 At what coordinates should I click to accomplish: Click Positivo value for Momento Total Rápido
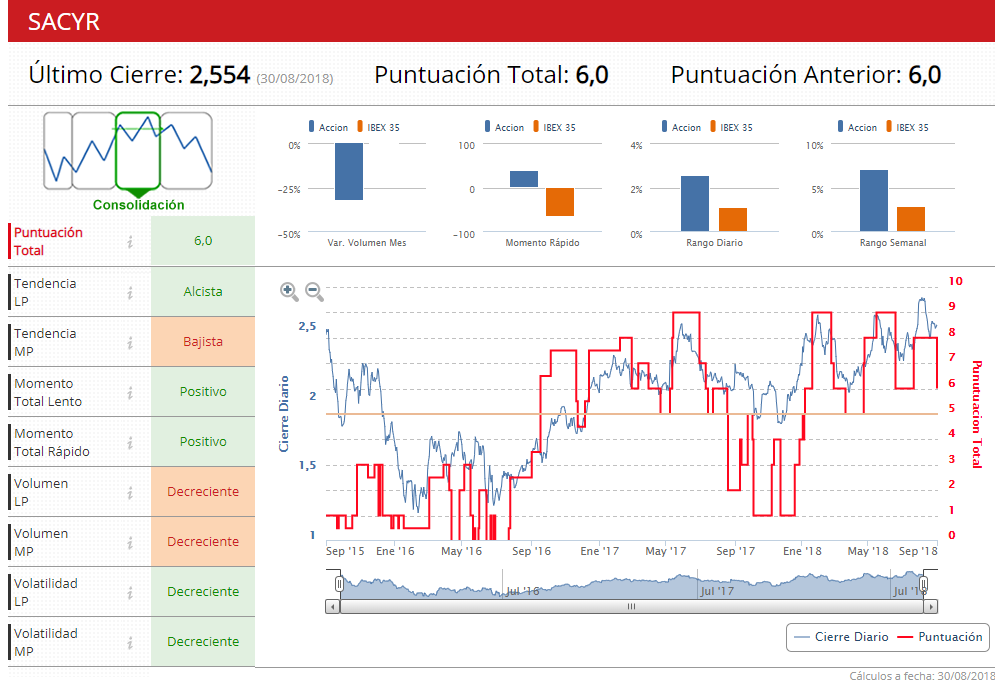click(203, 442)
